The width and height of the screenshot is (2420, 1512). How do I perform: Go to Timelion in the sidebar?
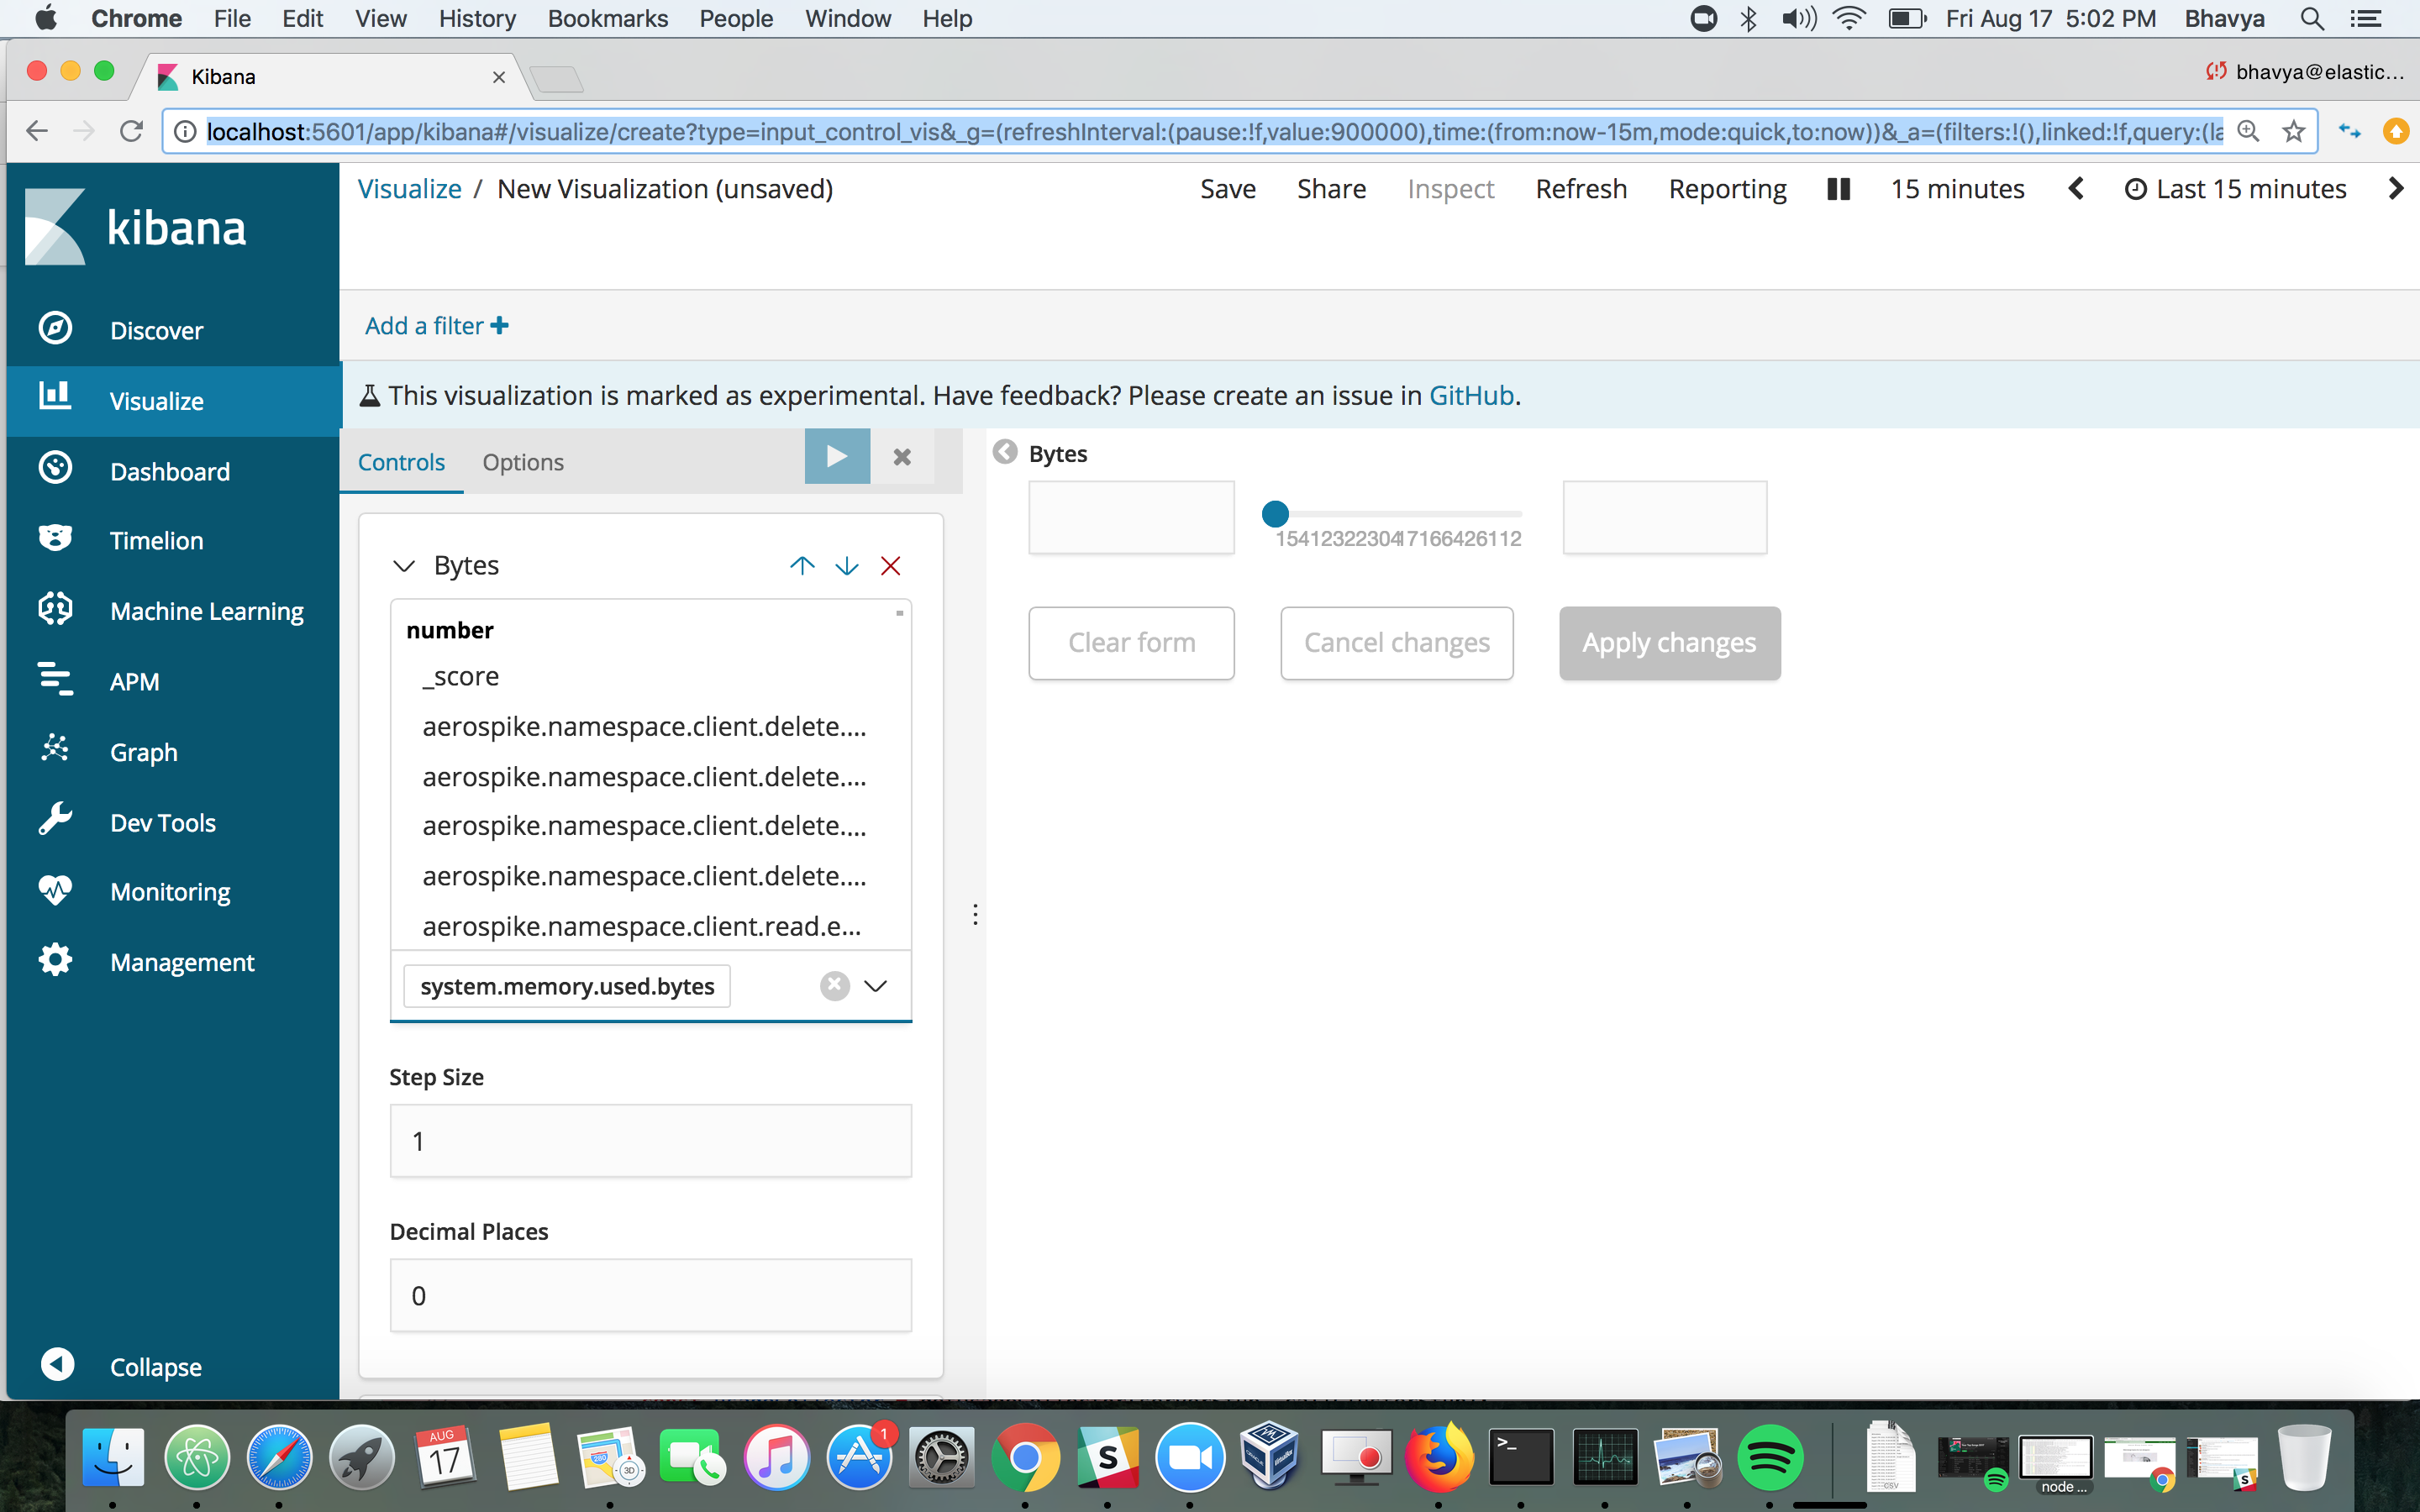[x=156, y=540]
